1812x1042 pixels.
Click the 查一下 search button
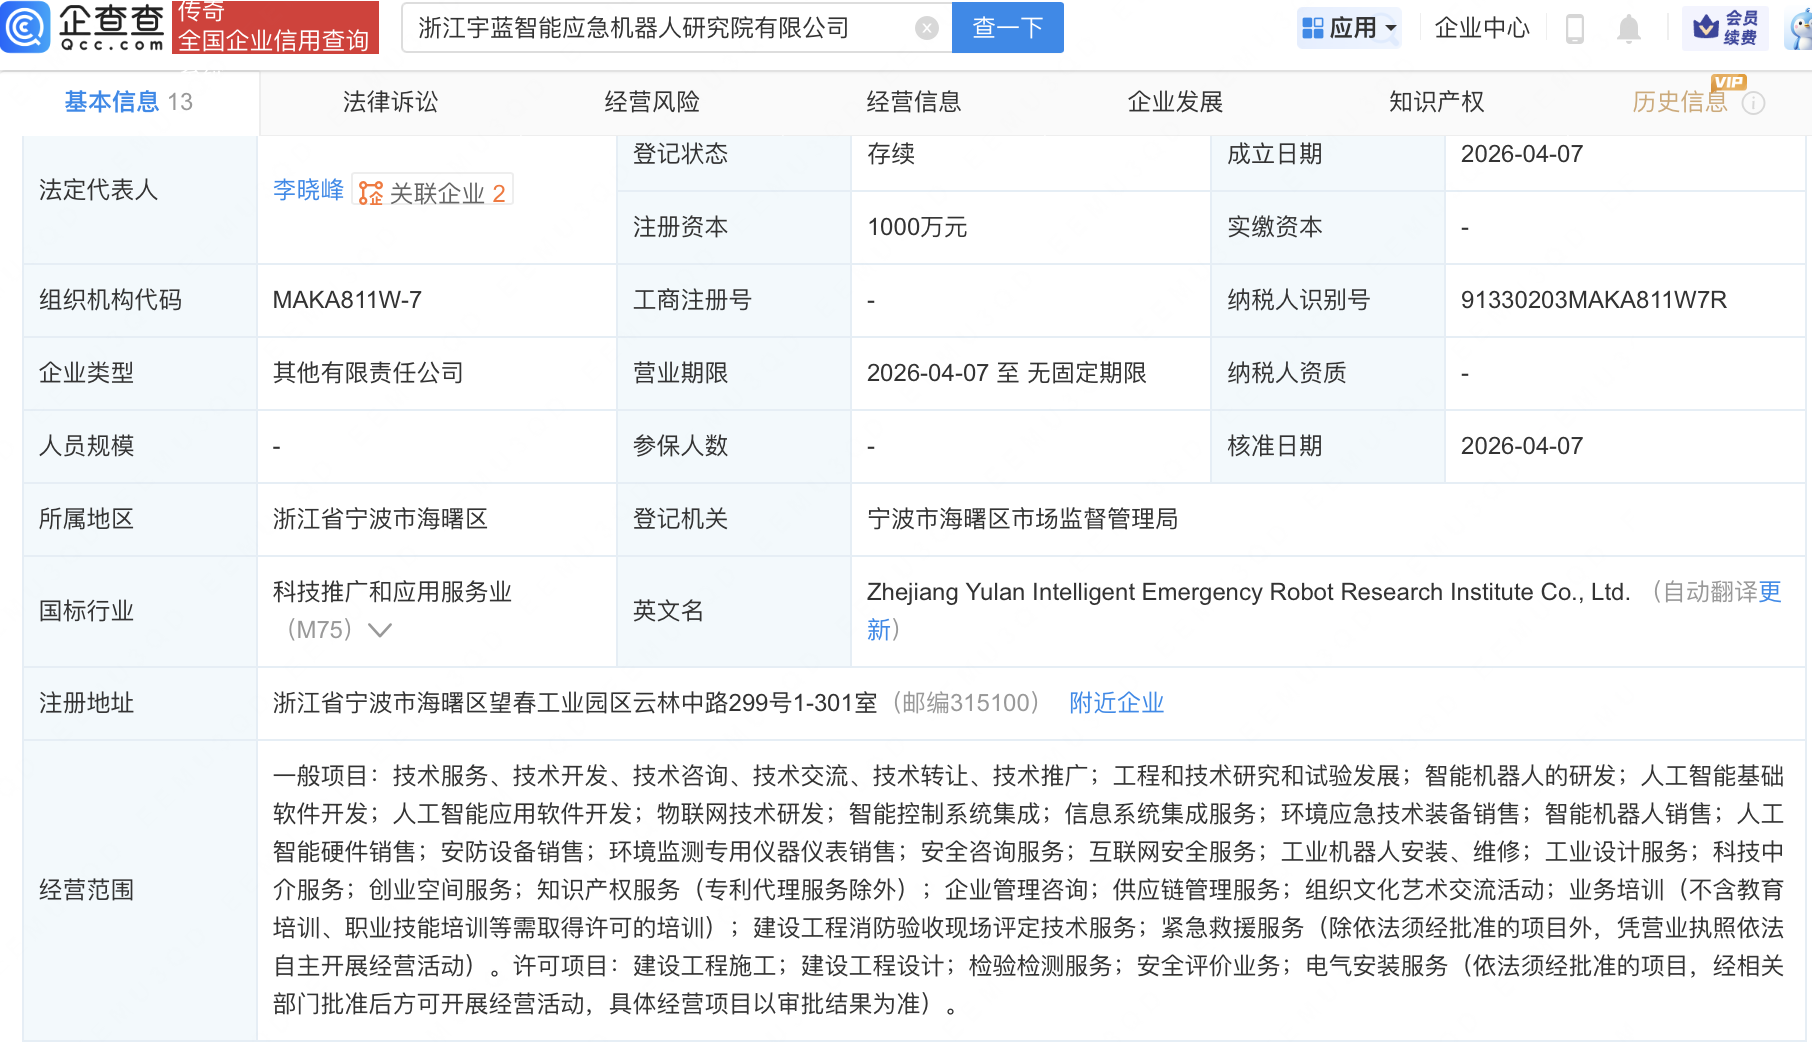(x=1007, y=27)
